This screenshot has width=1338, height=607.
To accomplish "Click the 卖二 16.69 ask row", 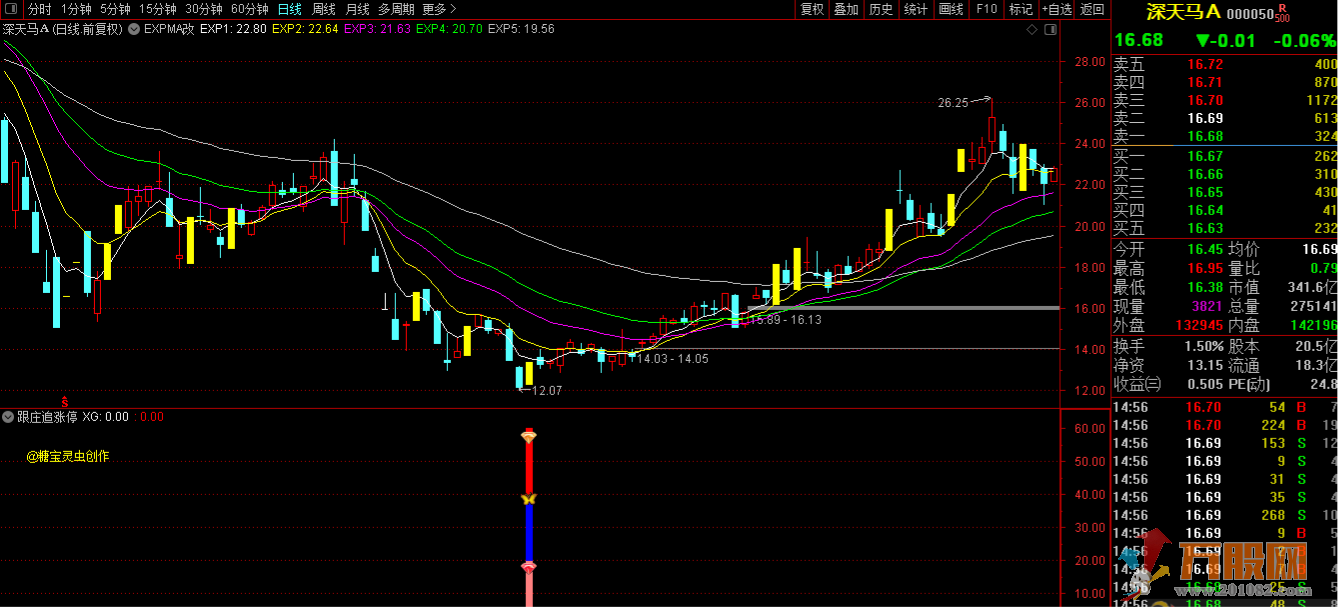I will 1224,118.
